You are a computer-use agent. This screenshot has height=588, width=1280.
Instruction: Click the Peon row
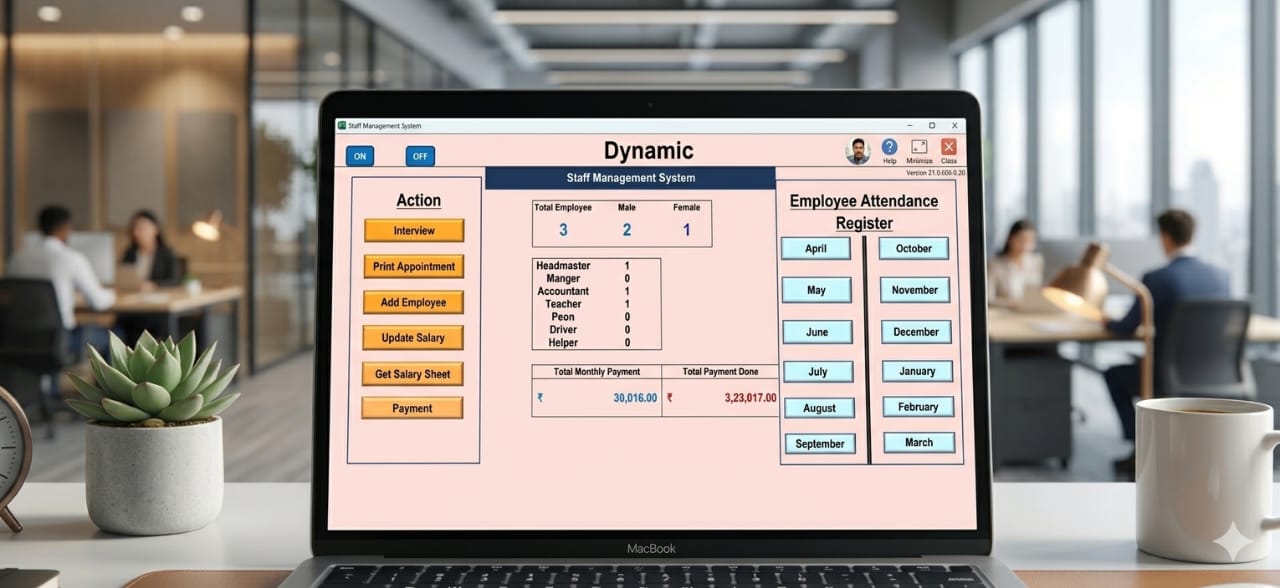597,317
